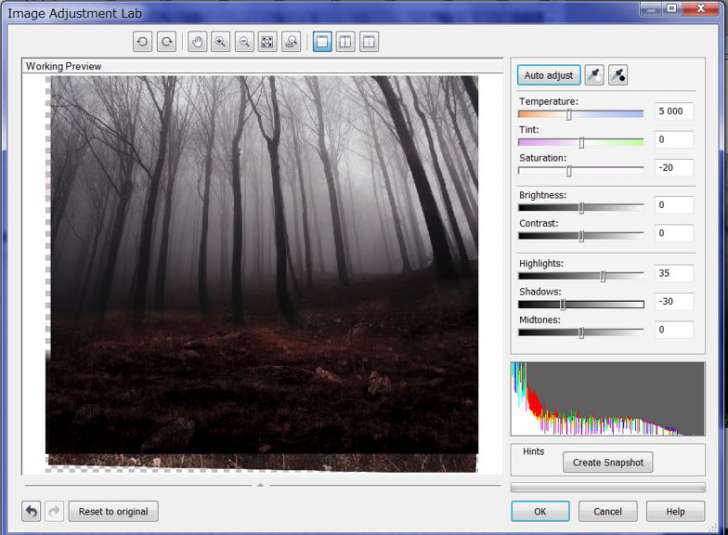Click the Highlights slider handle

603,277
